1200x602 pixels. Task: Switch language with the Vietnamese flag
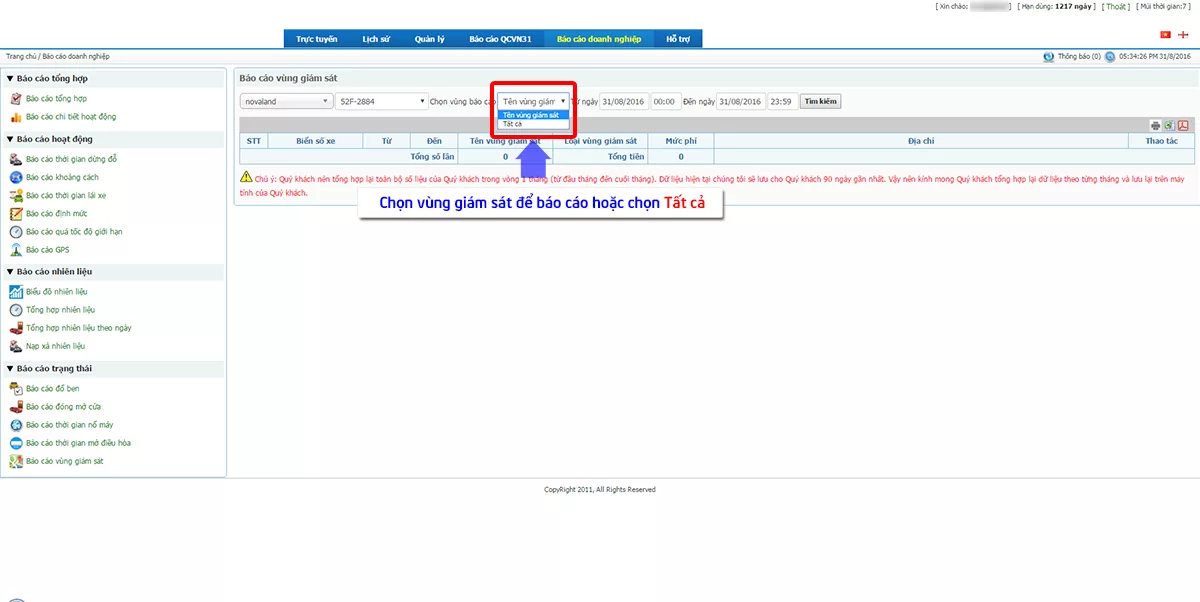(1165, 34)
